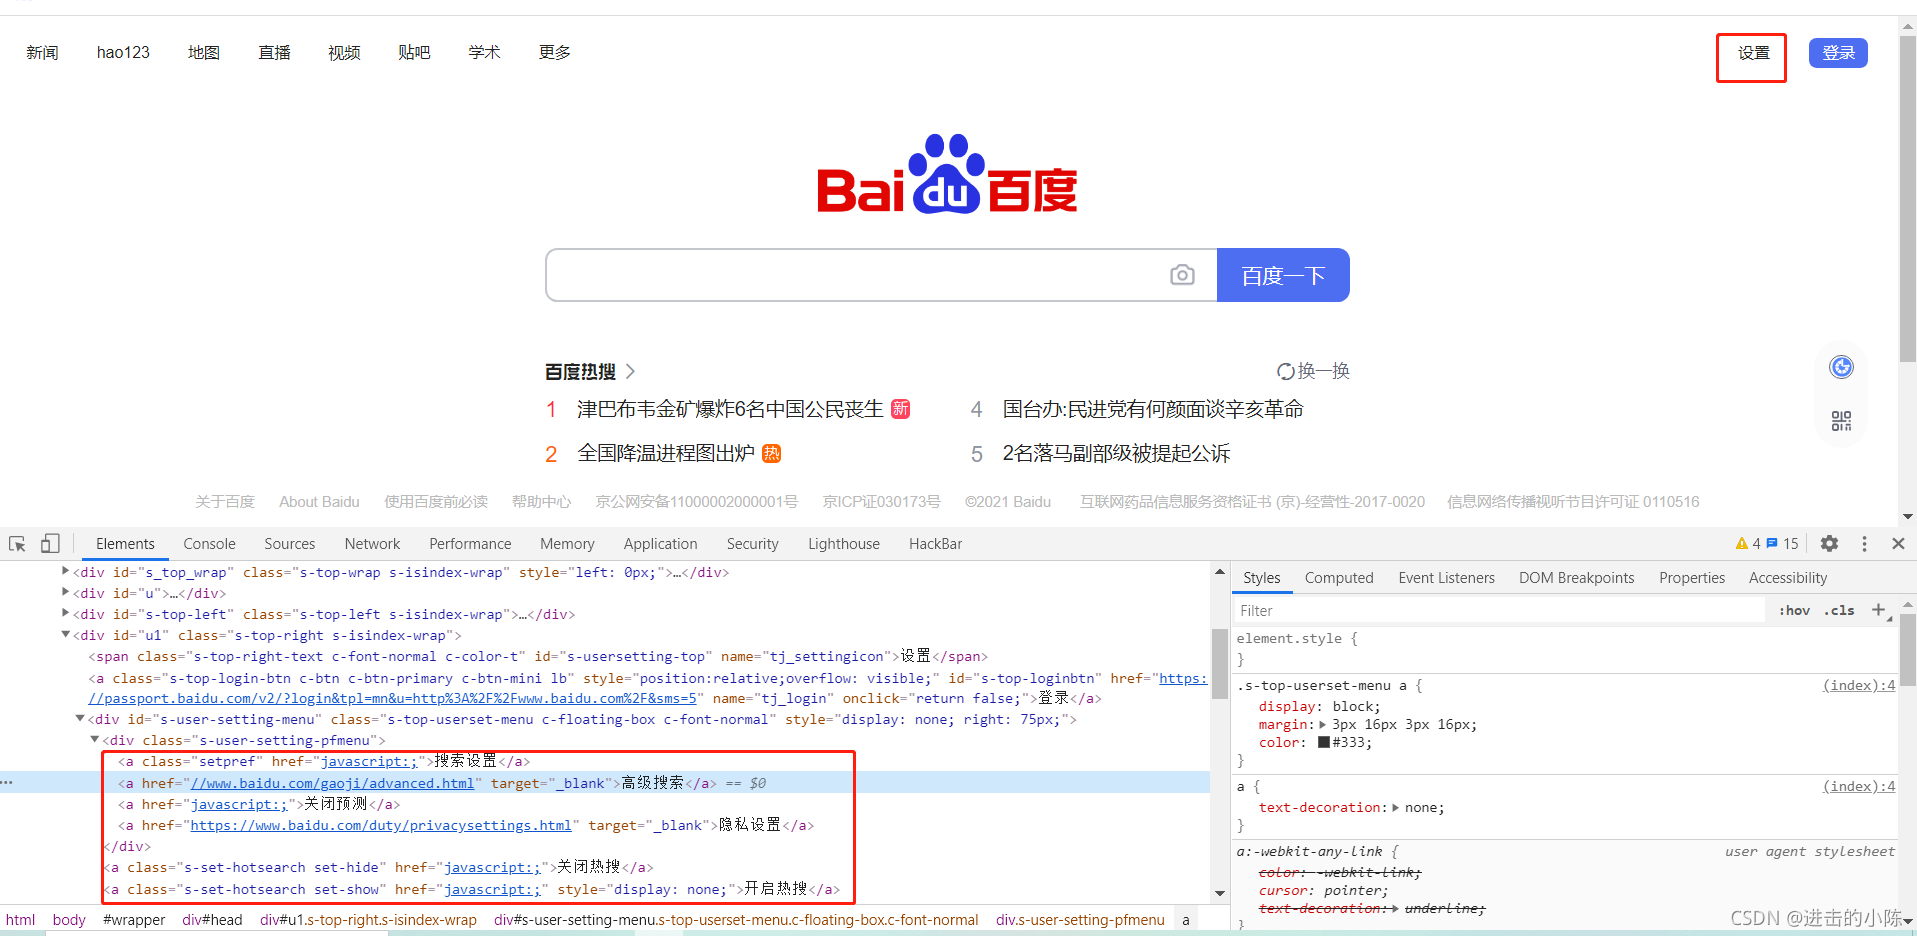1917x936 pixels.
Task: Toggle element state with :hov
Action: [1794, 610]
